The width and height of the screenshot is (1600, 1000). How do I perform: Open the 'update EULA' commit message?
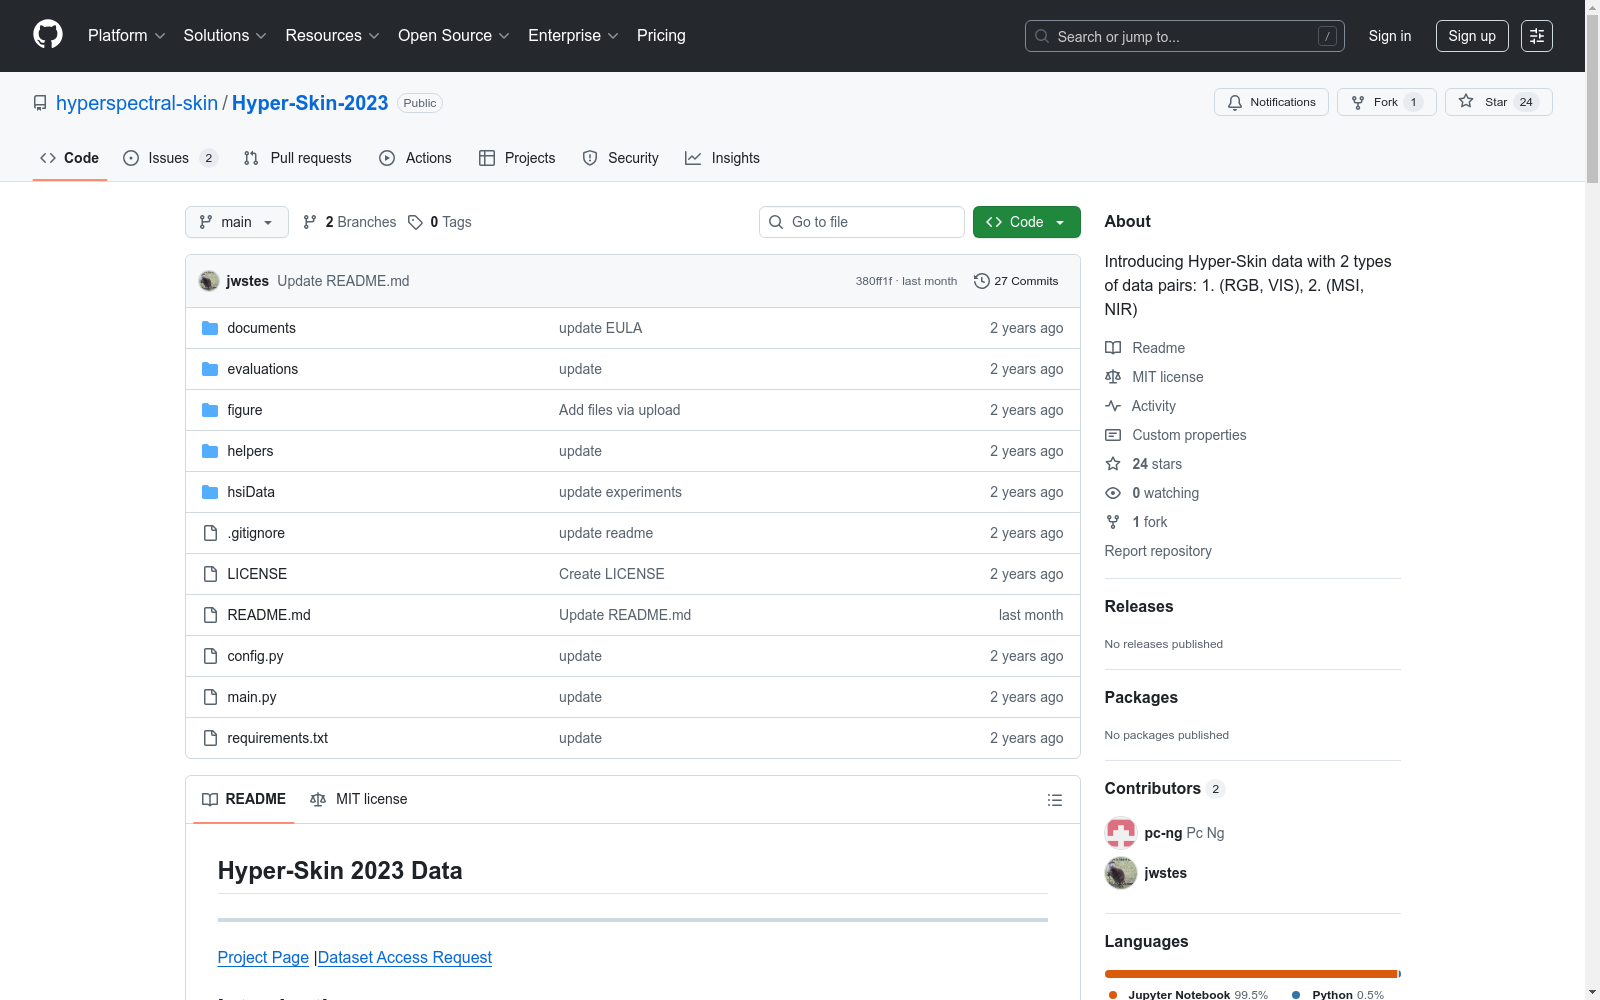tap(600, 328)
